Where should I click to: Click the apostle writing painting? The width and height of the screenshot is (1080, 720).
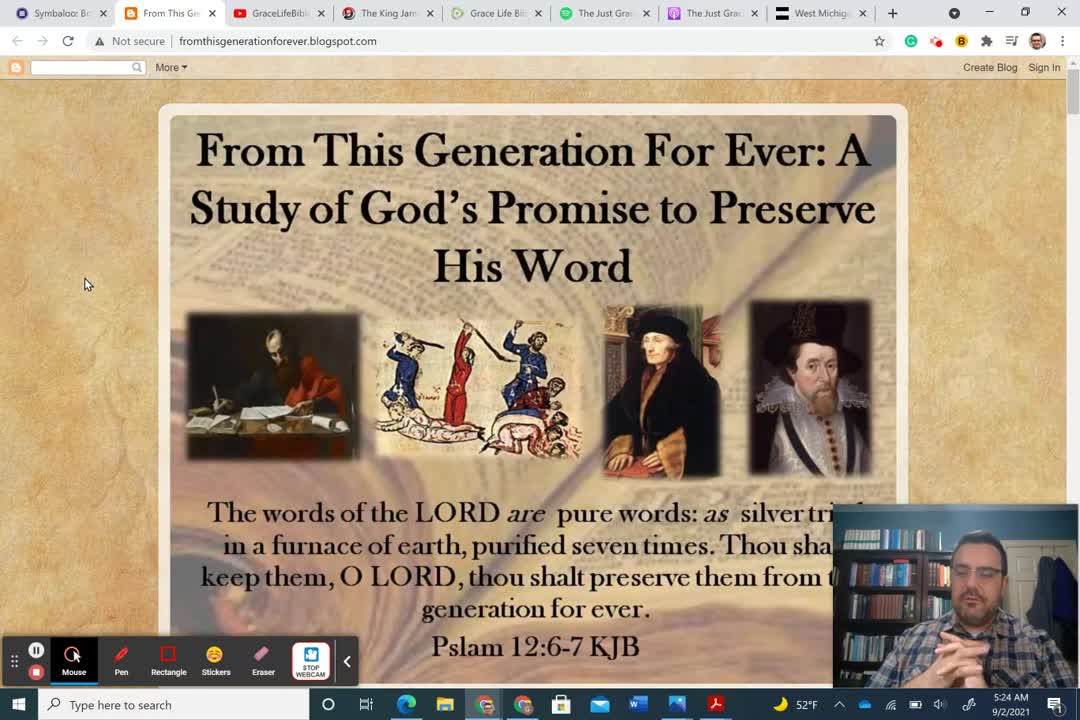273,387
